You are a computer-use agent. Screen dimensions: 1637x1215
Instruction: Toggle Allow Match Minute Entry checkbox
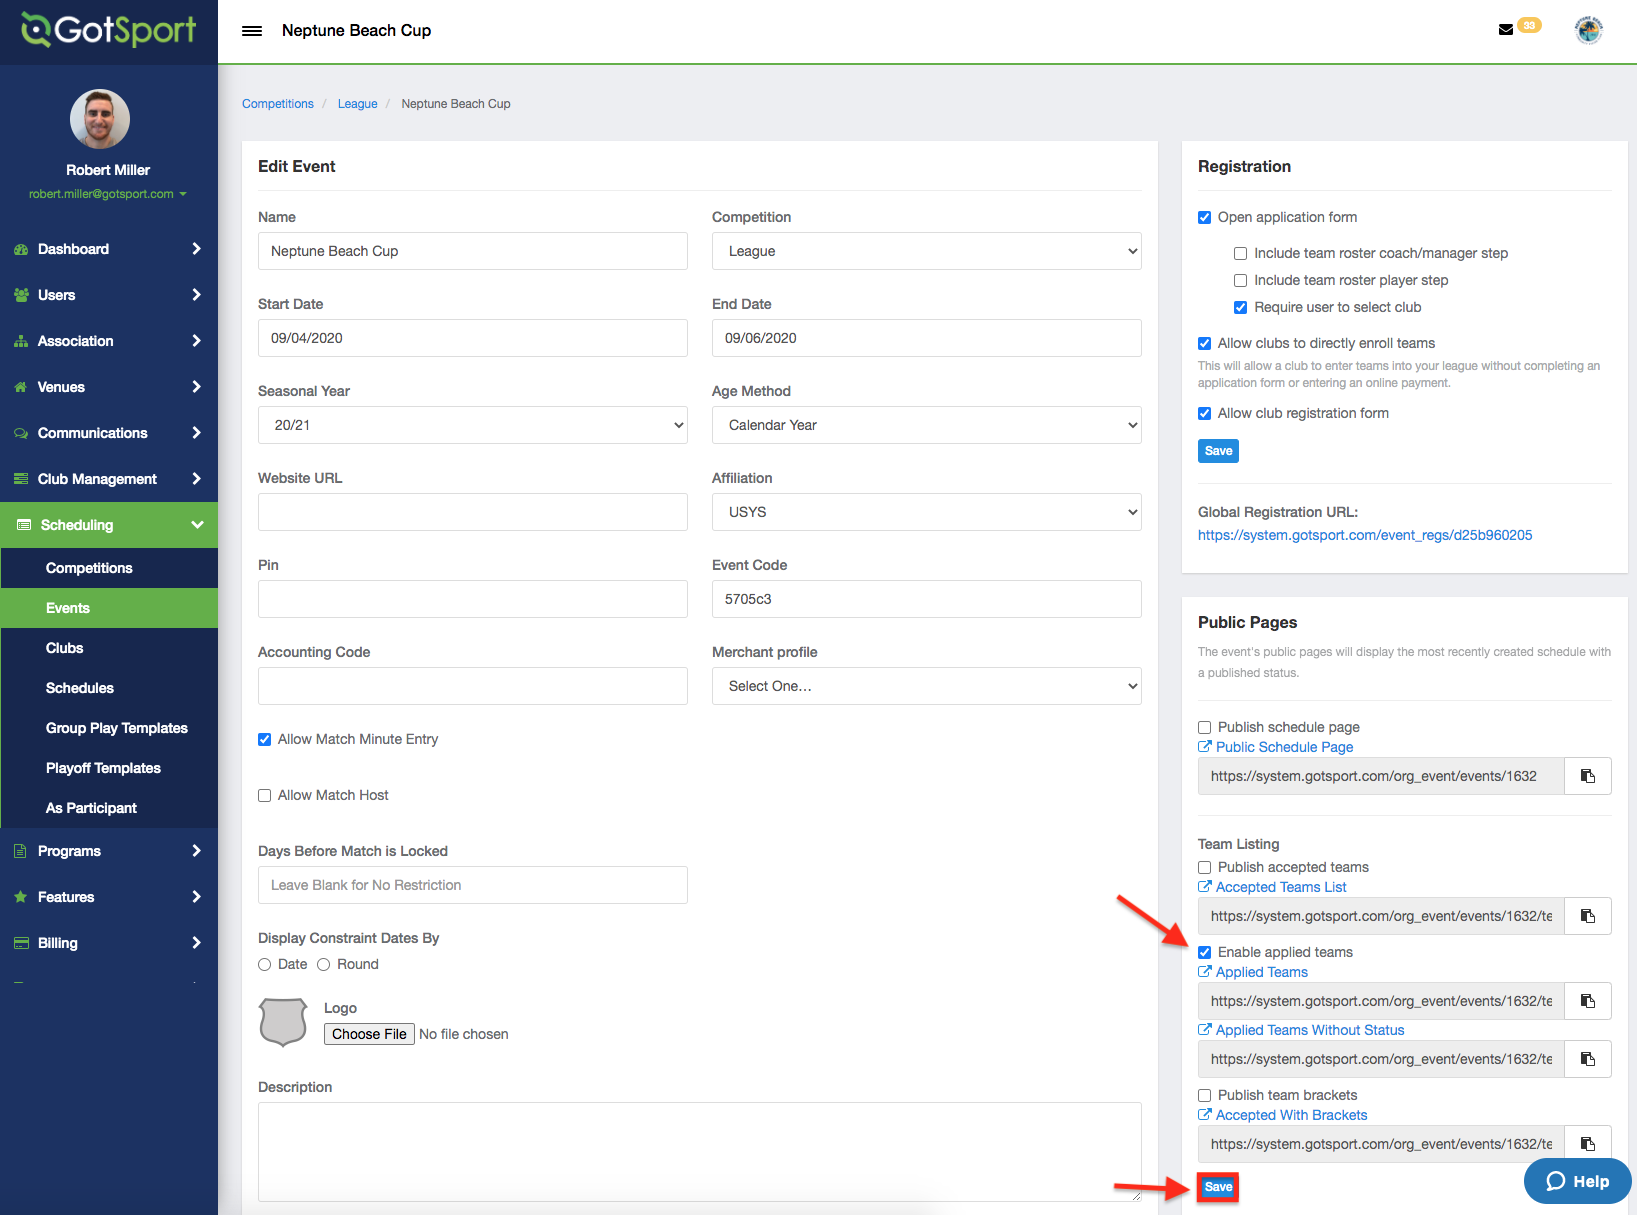(x=265, y=740)
